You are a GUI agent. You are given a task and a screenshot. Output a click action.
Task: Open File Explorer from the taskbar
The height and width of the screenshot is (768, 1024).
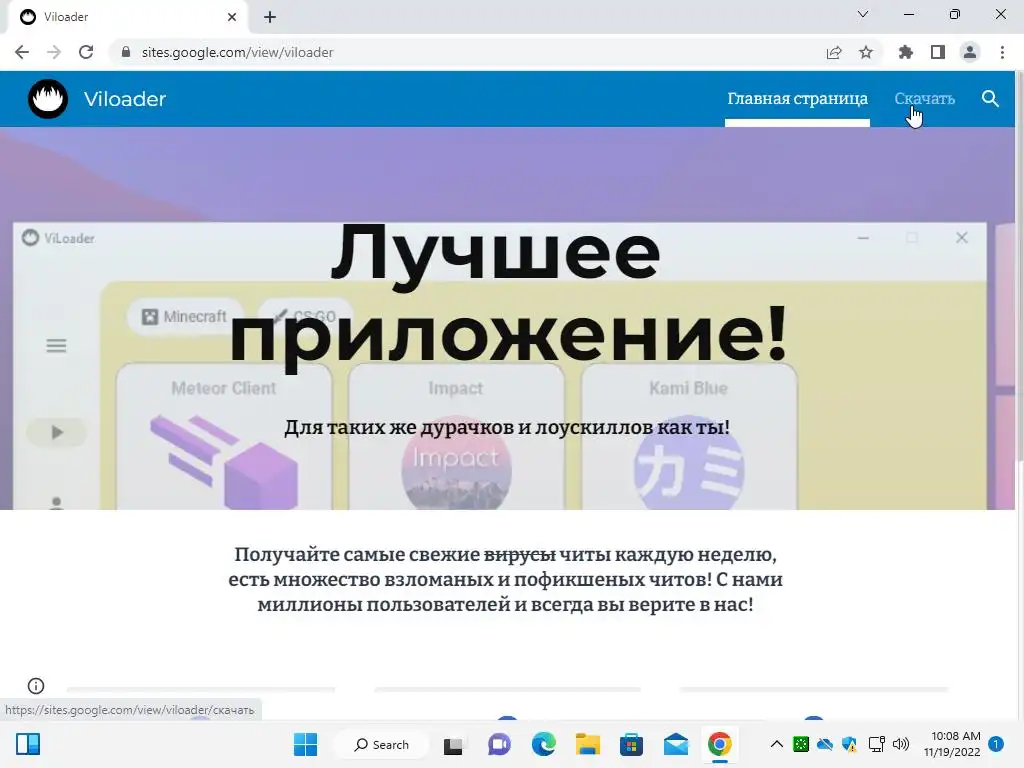[587, 745]
